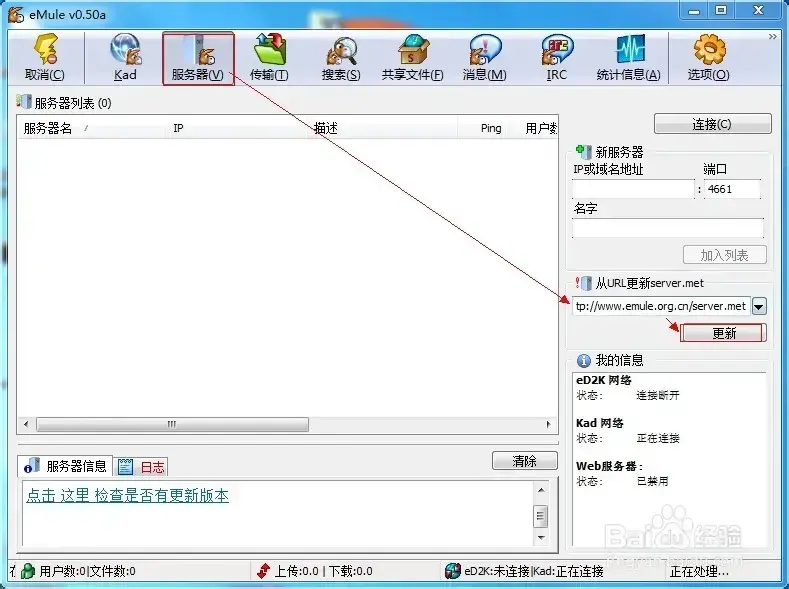
Task: Switch to the 日志 (Log) tab
Action: click(141, 467)
